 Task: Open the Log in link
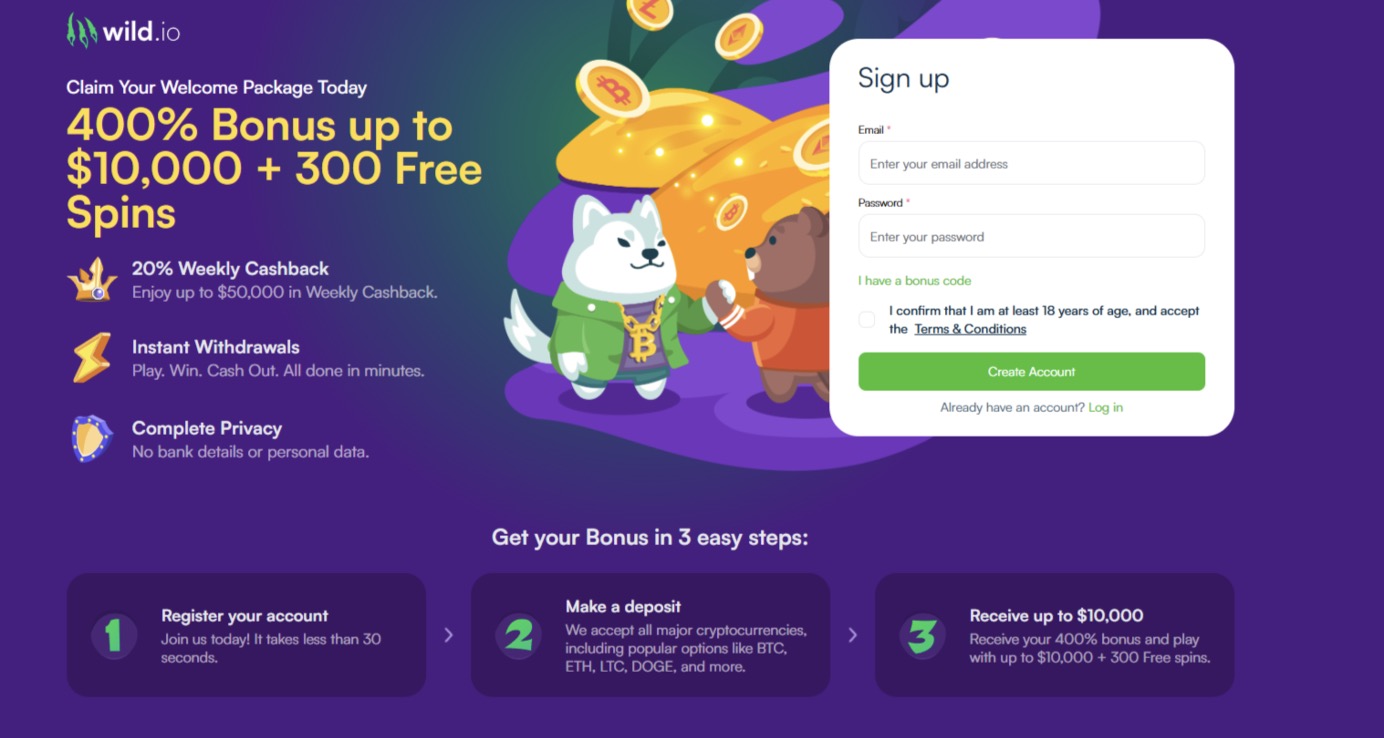click(1105, 408)
